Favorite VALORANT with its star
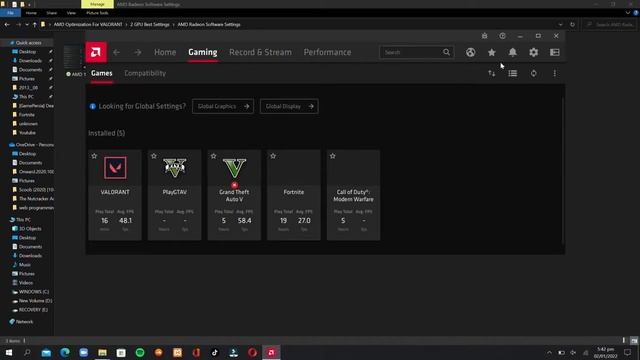Image resolution: width=640 pixels, height=360 pixels. 94,156
